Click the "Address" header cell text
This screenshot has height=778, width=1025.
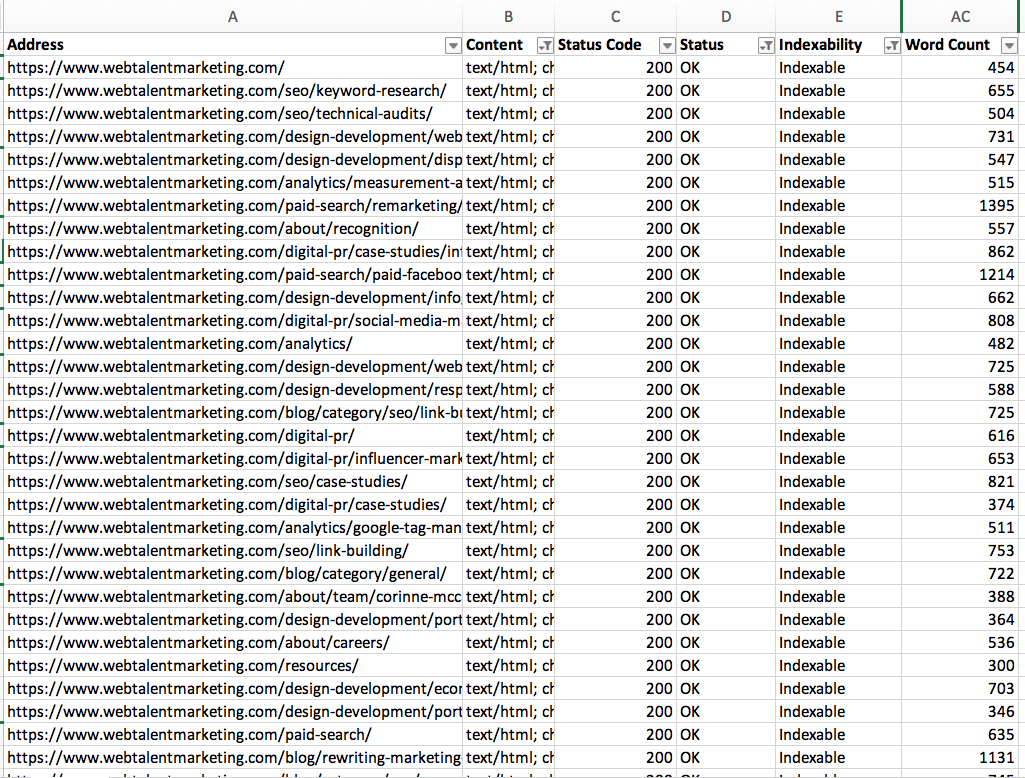coord(35,45)
